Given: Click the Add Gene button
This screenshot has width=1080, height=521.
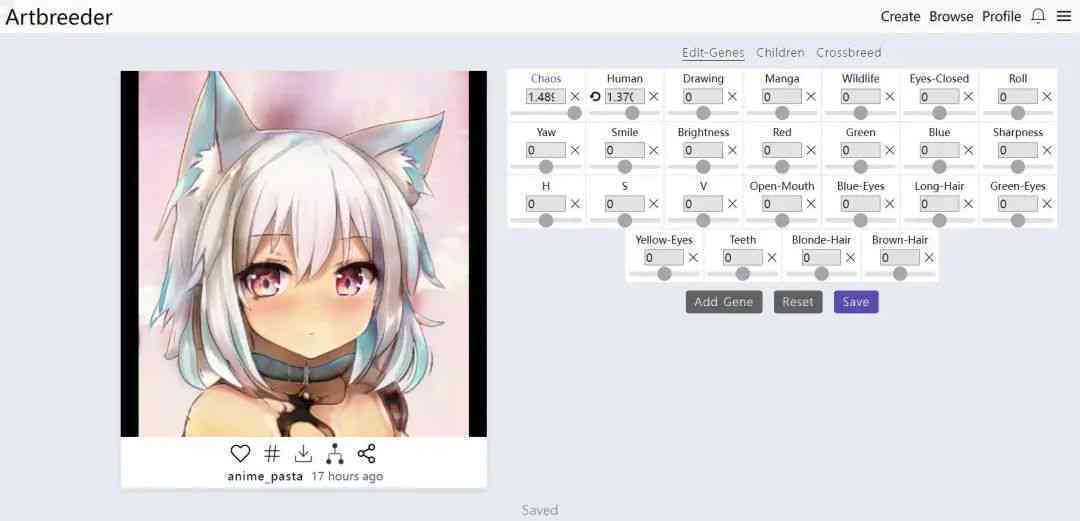Looking at the screenshot, I should click(x=724, y=302).
